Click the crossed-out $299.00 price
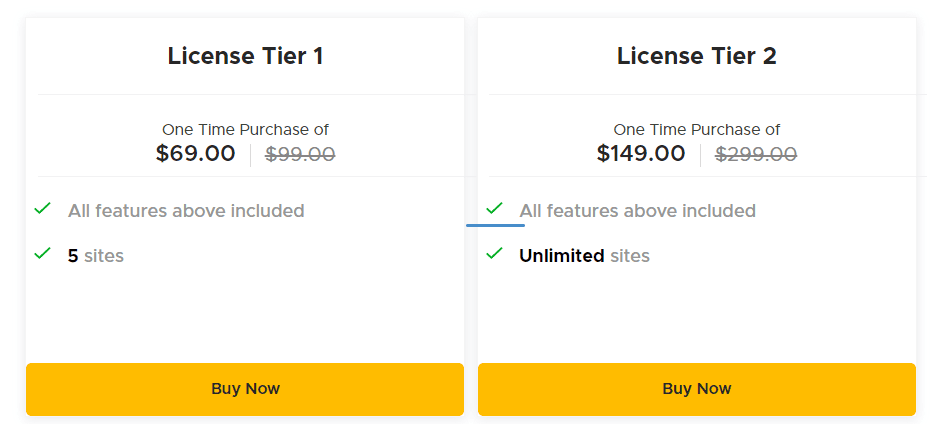This screenshot has height=424, width=943. pyautogui.click(x=756, y=154)
